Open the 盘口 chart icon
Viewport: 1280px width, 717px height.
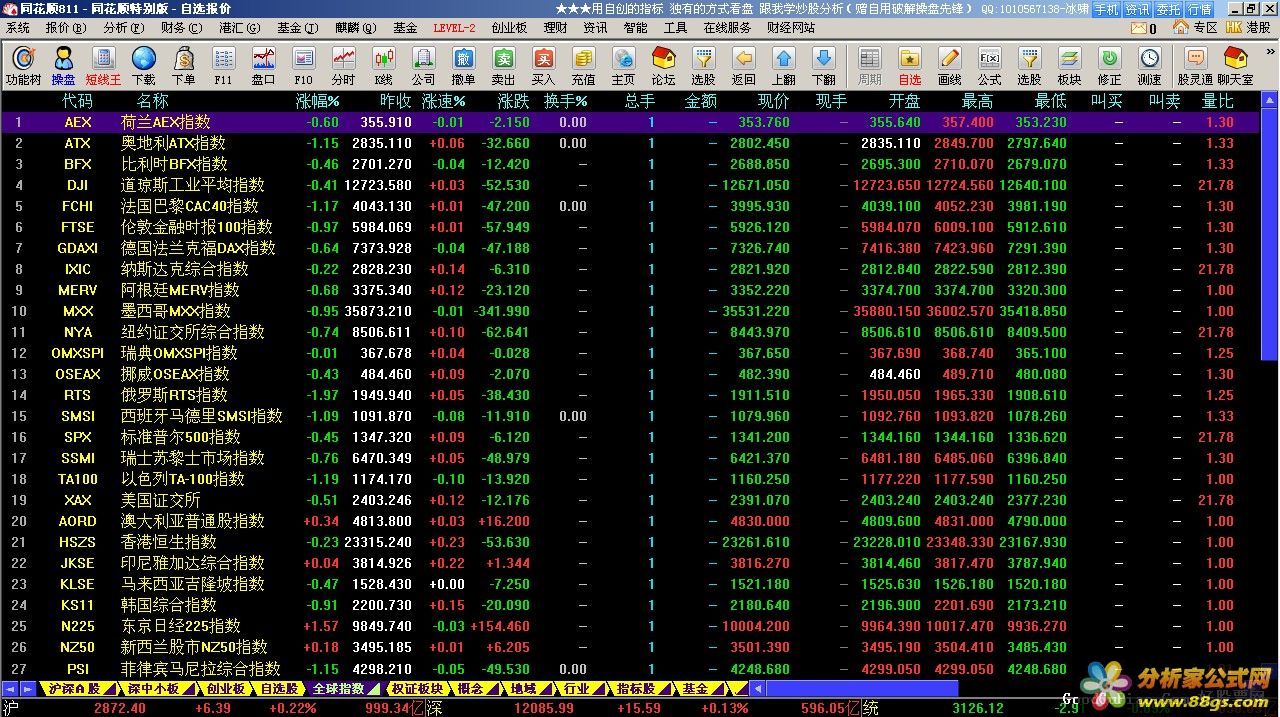point(263,65)
